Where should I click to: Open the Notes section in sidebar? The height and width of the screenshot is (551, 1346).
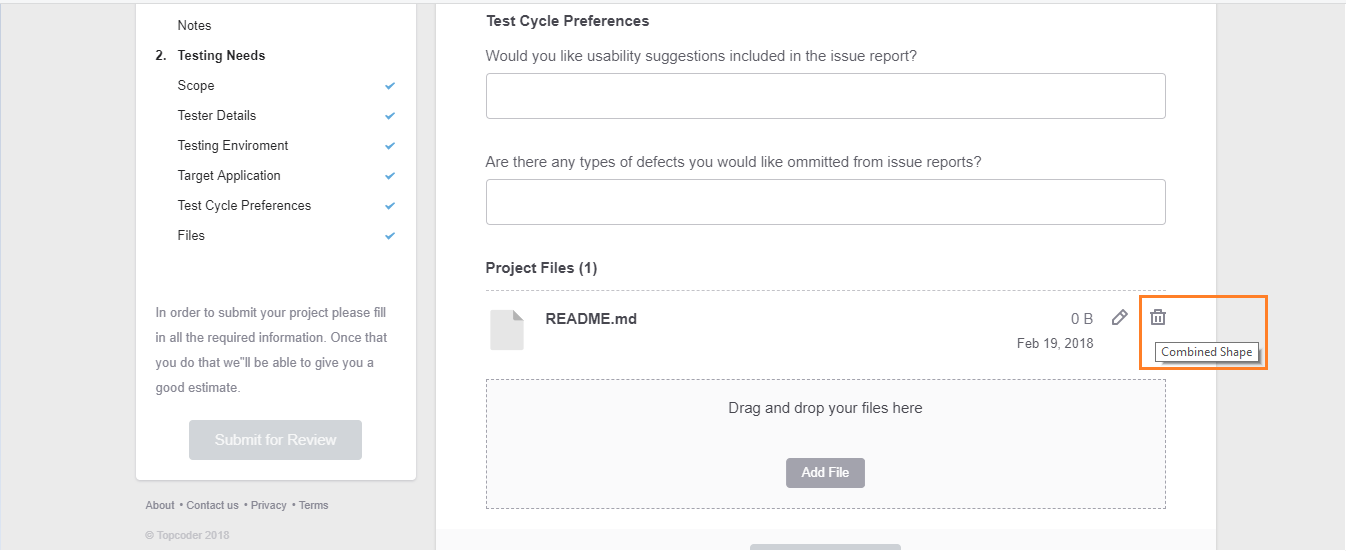coord(195,26)
